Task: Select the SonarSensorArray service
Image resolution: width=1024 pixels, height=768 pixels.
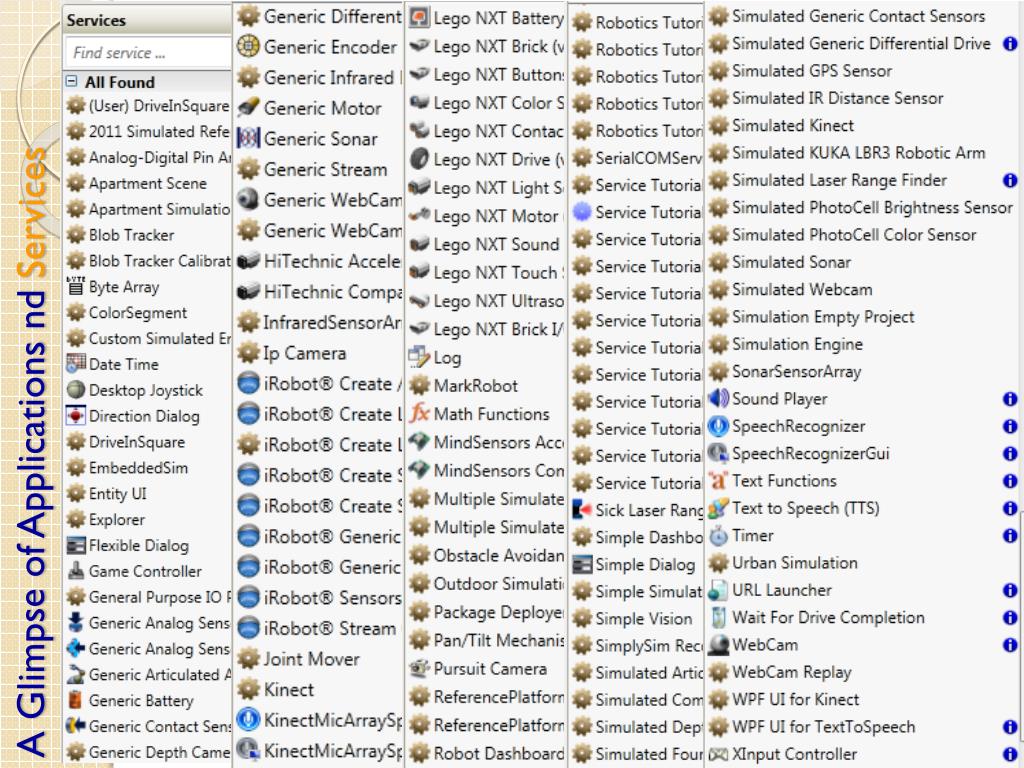Action: (x=797, y=372)
